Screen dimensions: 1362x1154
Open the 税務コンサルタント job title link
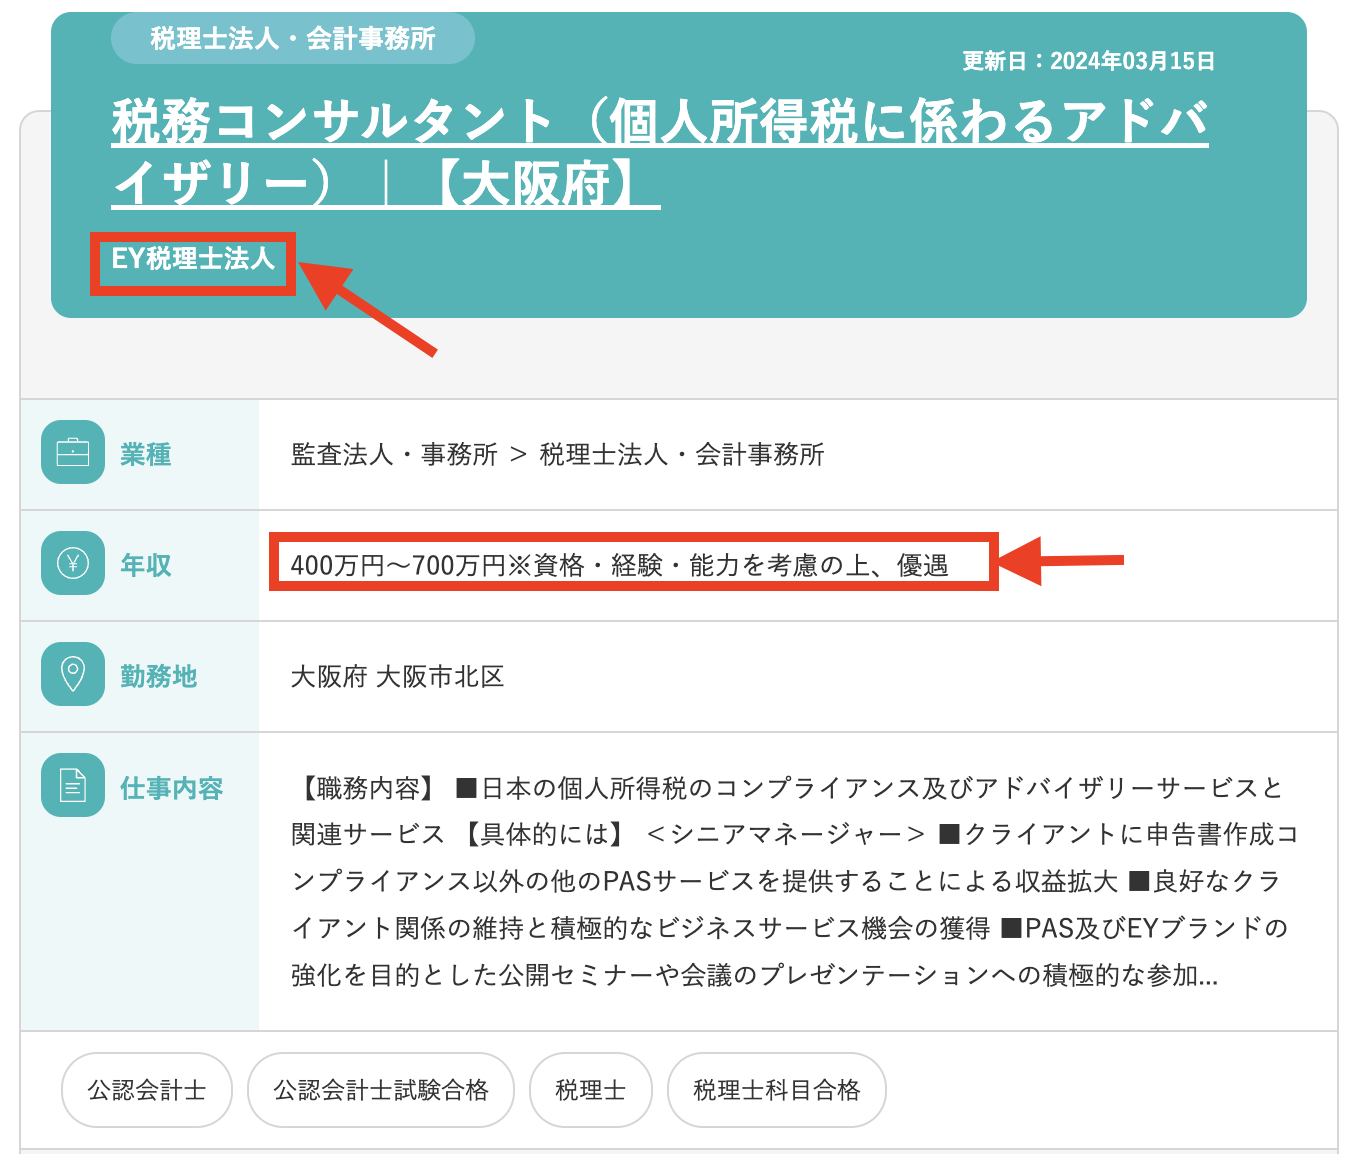[x=659, y=152]
